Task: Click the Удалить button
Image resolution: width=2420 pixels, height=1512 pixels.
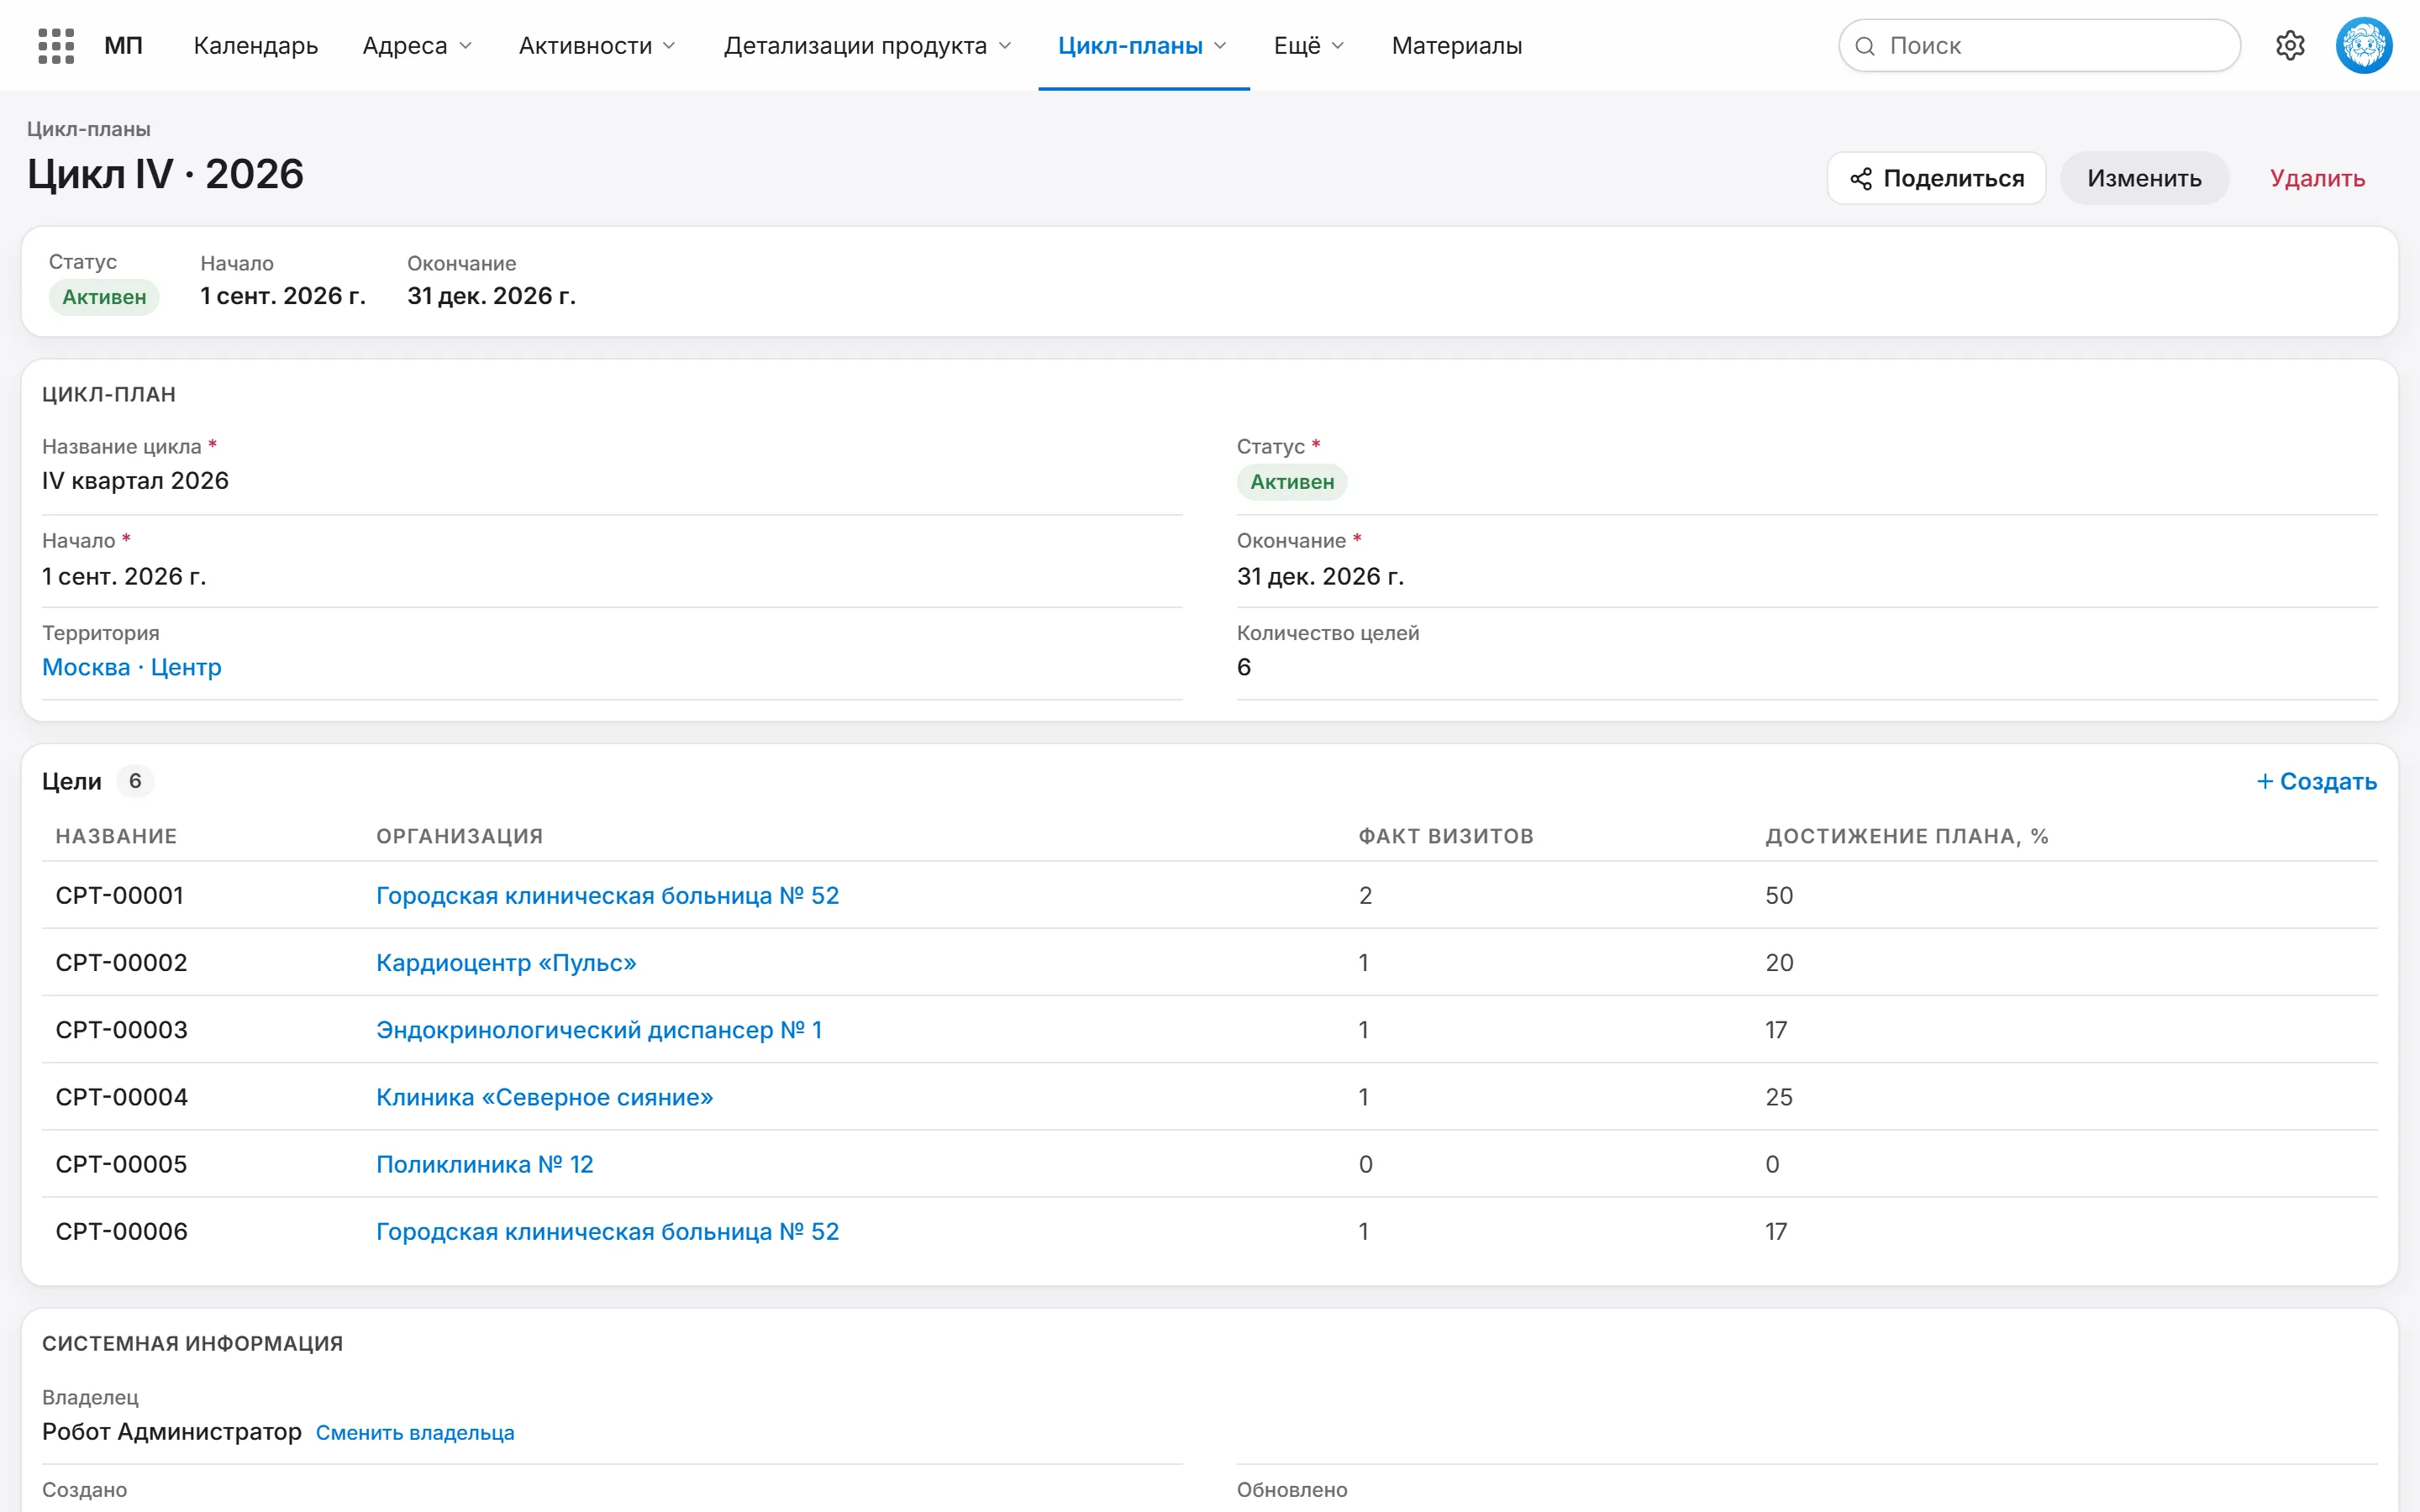Action: [2317, 178]
